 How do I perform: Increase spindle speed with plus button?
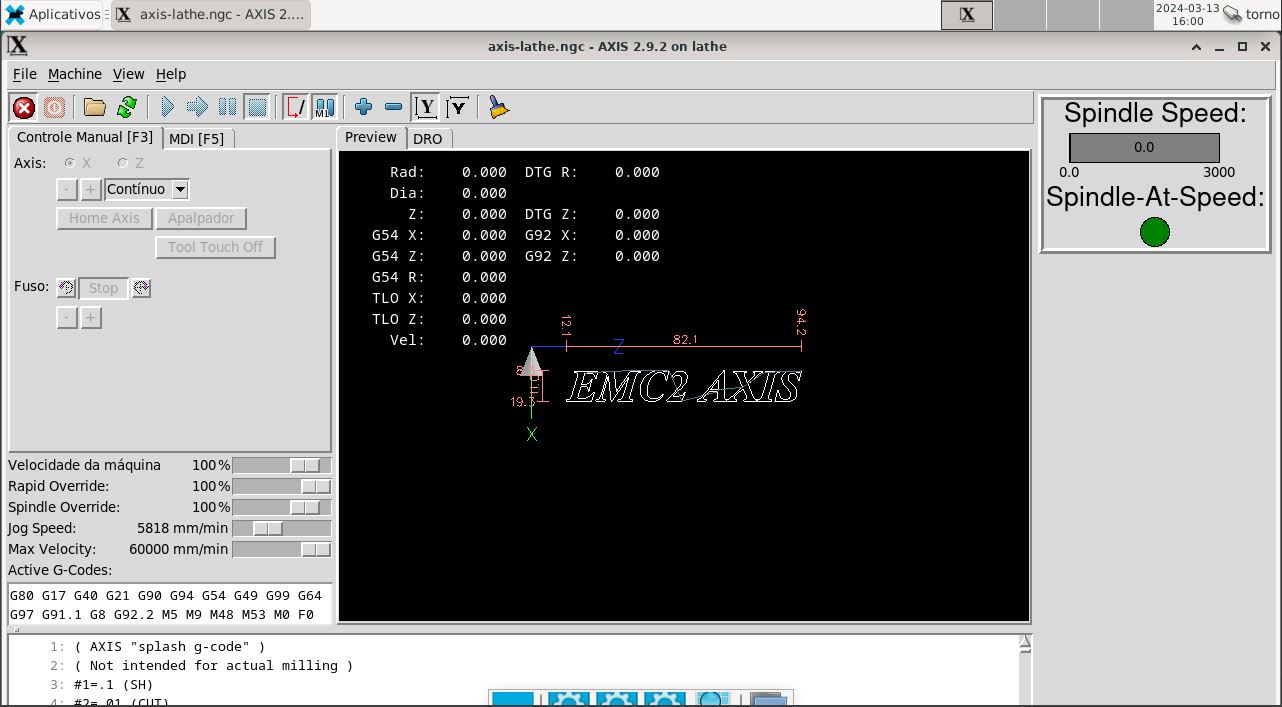click(x=90, y=318)
